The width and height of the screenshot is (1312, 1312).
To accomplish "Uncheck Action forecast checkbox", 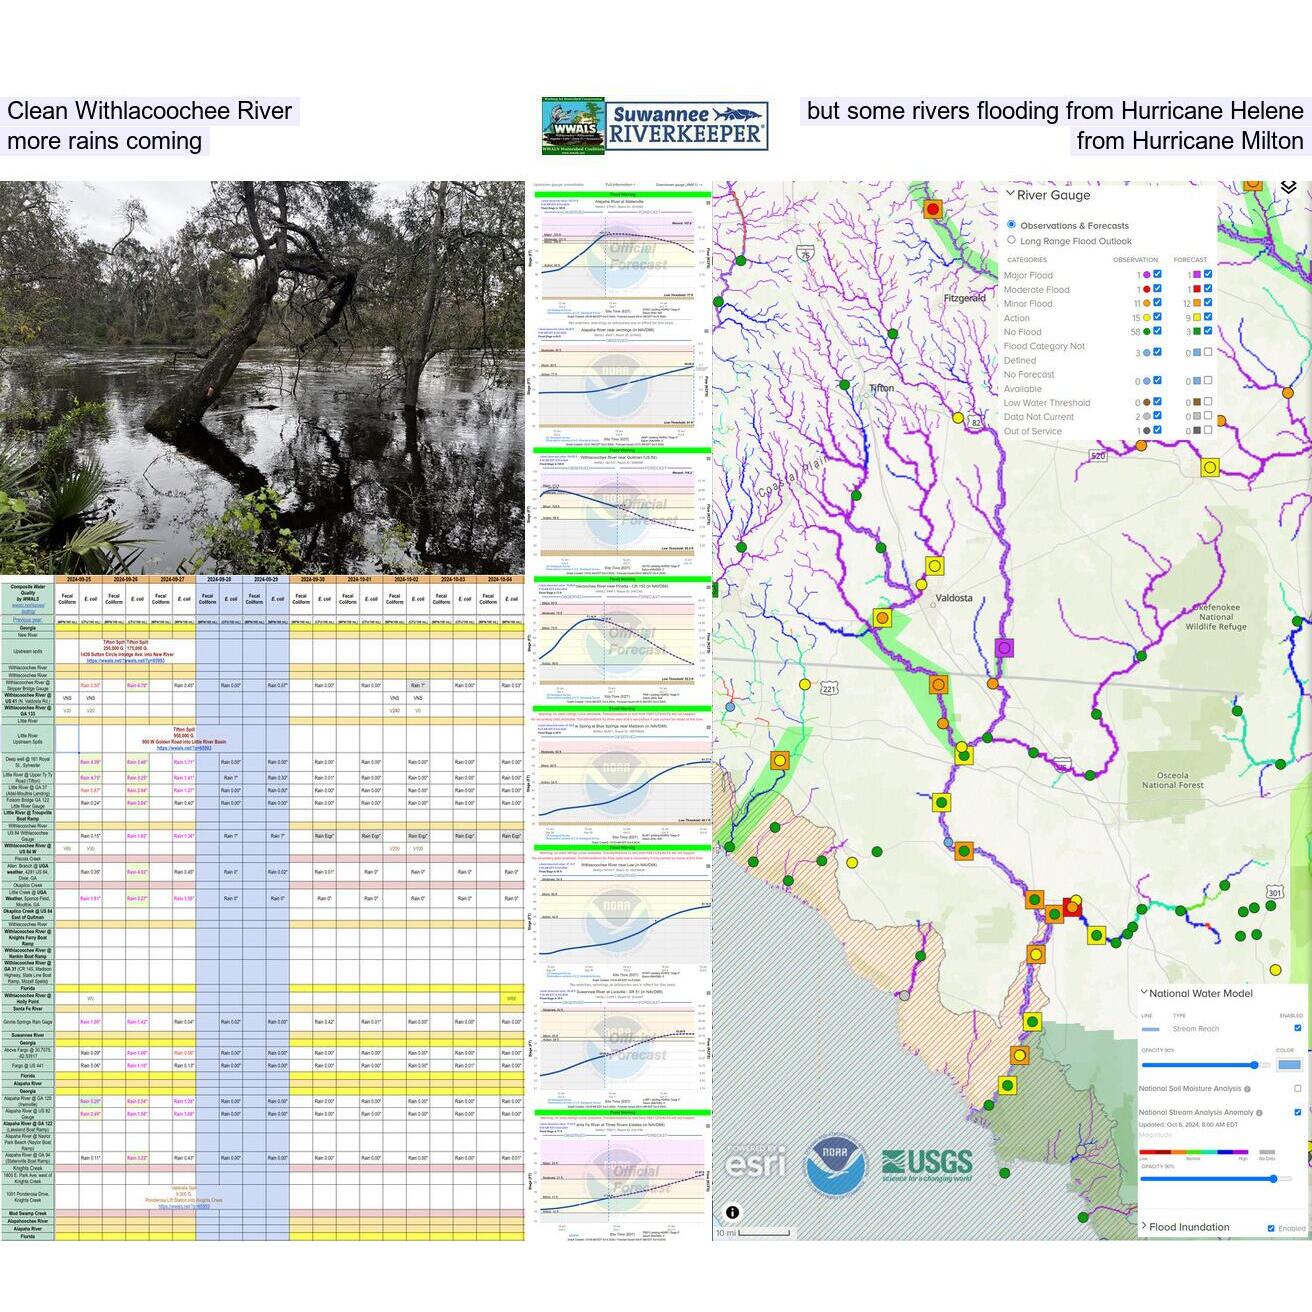I will pos(1208,317).
